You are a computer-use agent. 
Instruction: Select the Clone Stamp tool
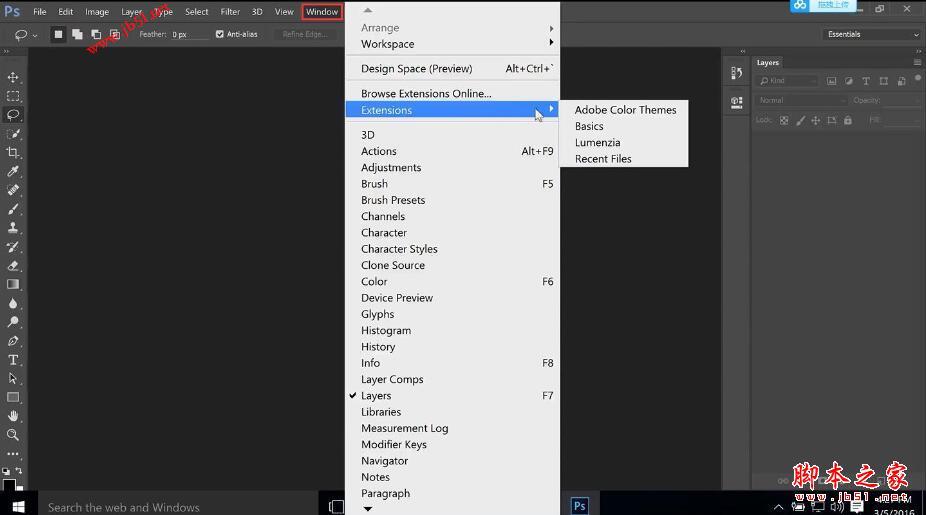point(12,228)
